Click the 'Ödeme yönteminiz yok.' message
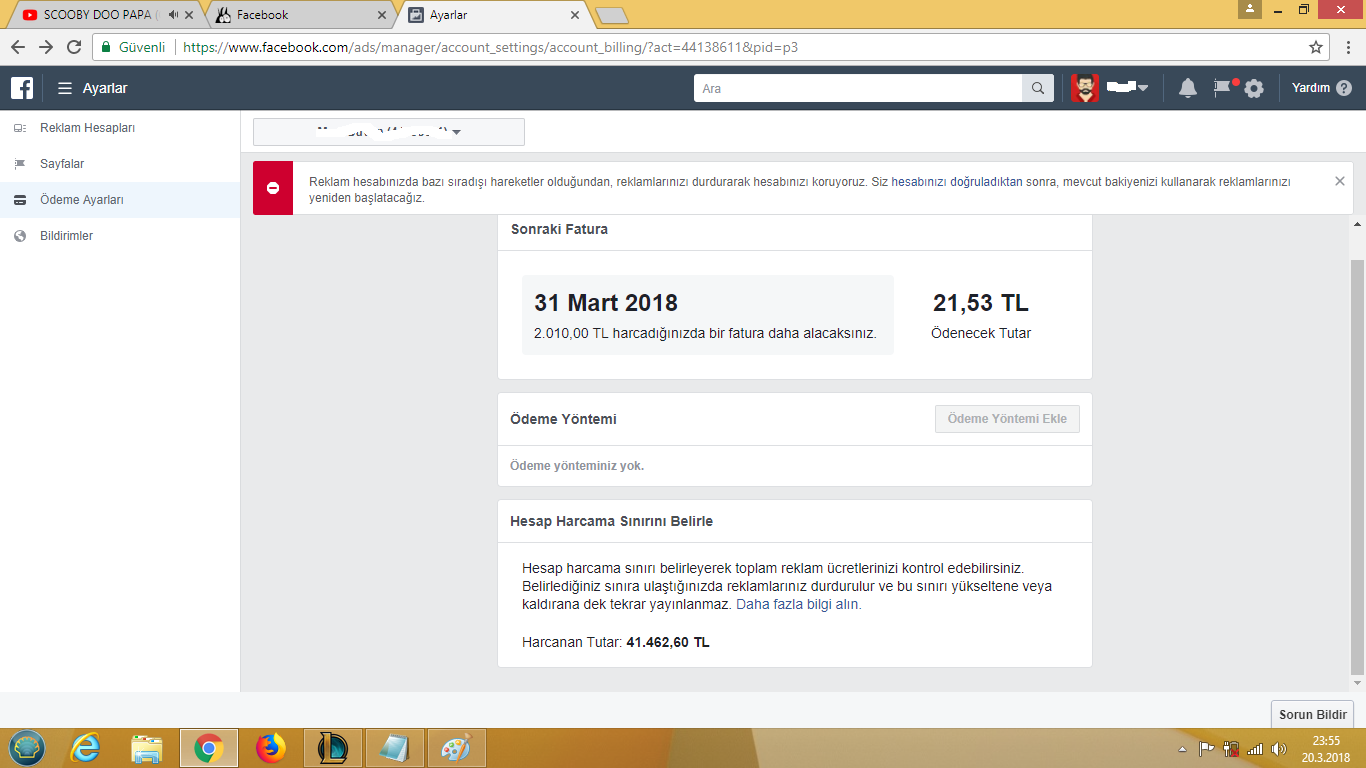This screenshot has height=768, width=1366. coord(577,466)
